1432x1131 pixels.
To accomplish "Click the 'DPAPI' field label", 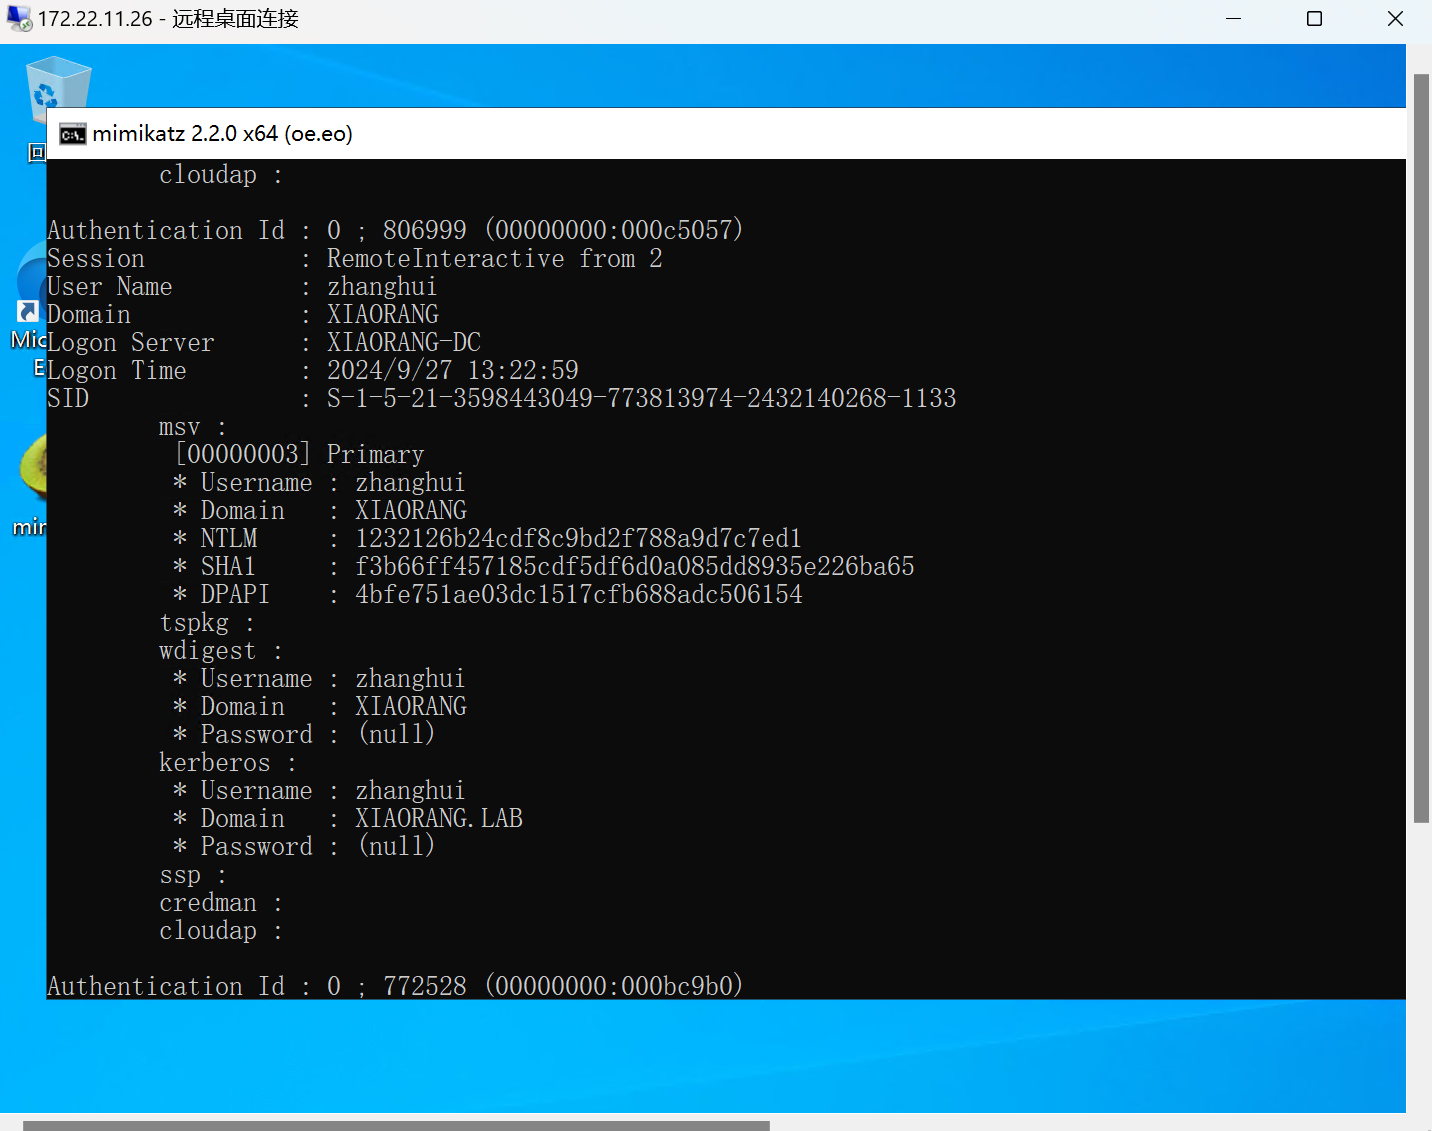I will point(235,594).
